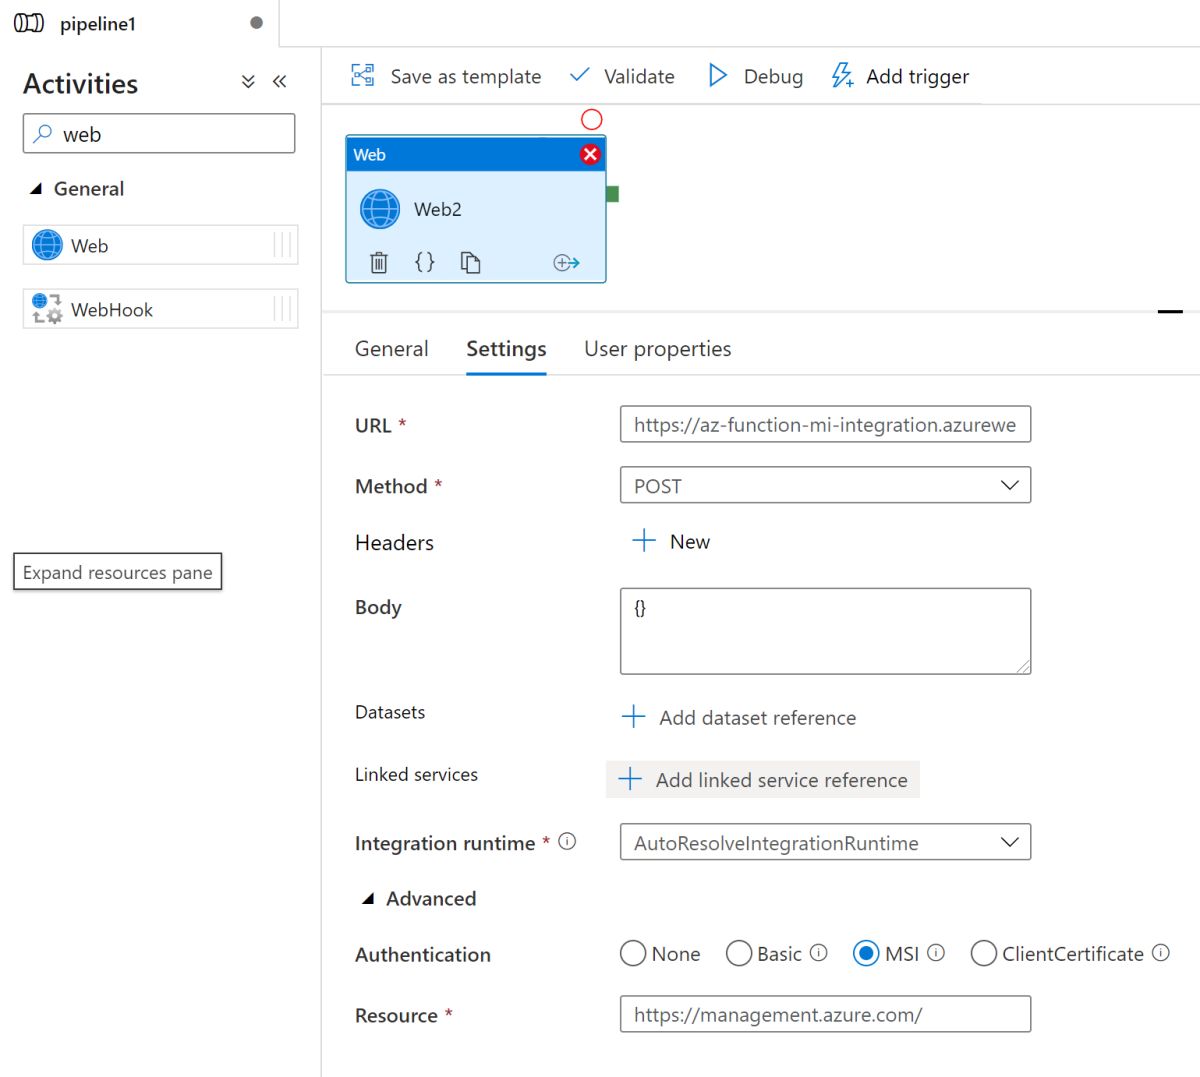Select None authentication option

[x=633, y=954]
